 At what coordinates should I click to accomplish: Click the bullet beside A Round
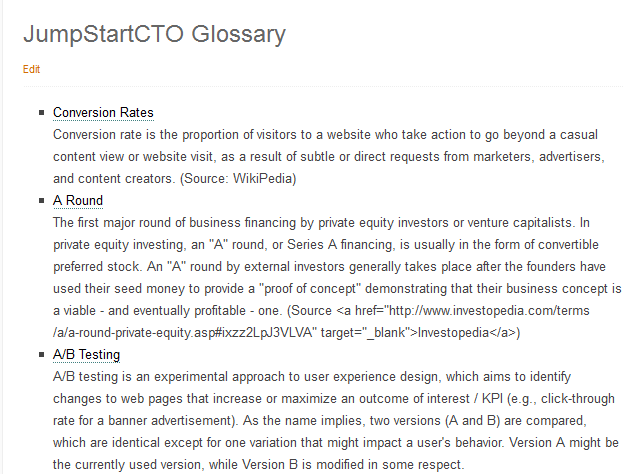point(41,200)
